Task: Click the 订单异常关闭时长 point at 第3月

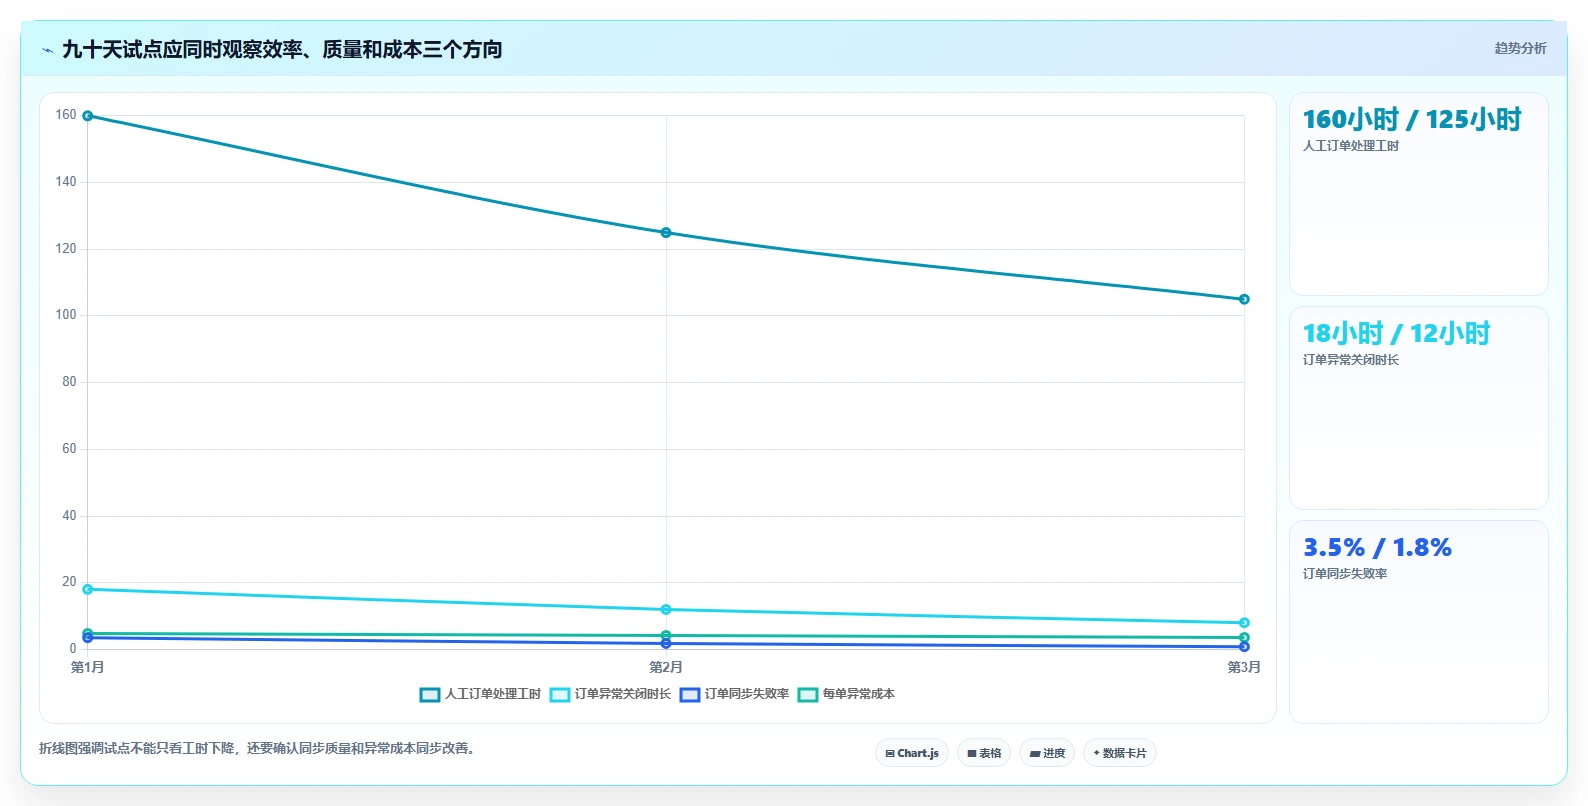Action: (x=1244, y=623)
